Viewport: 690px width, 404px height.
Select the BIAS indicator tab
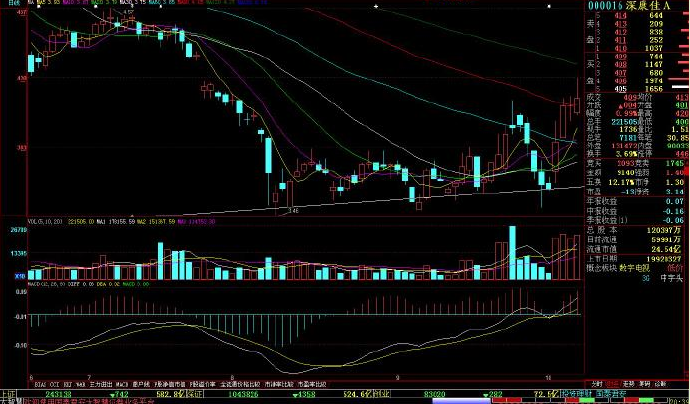pyautogui.click(x=40, y=384)
